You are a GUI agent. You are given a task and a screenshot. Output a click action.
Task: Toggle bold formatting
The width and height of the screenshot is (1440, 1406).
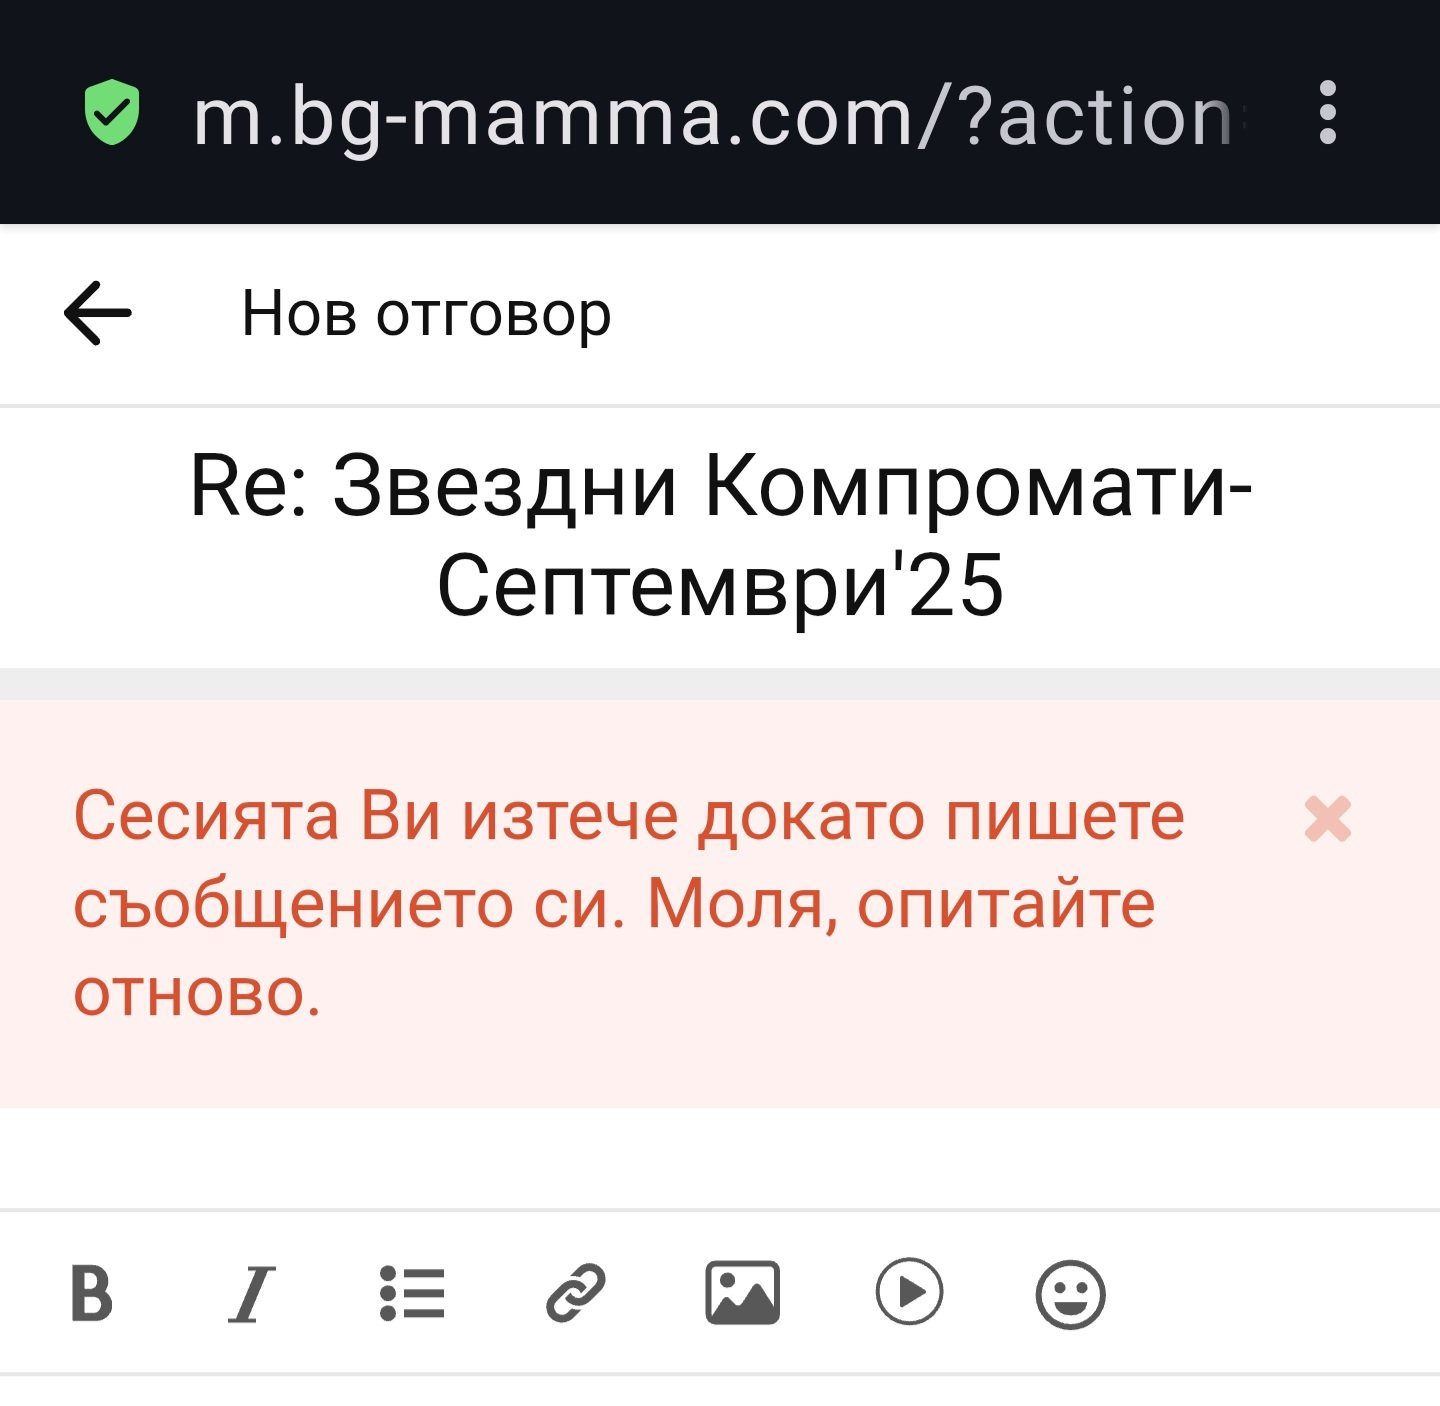[x=91, y=1293]
